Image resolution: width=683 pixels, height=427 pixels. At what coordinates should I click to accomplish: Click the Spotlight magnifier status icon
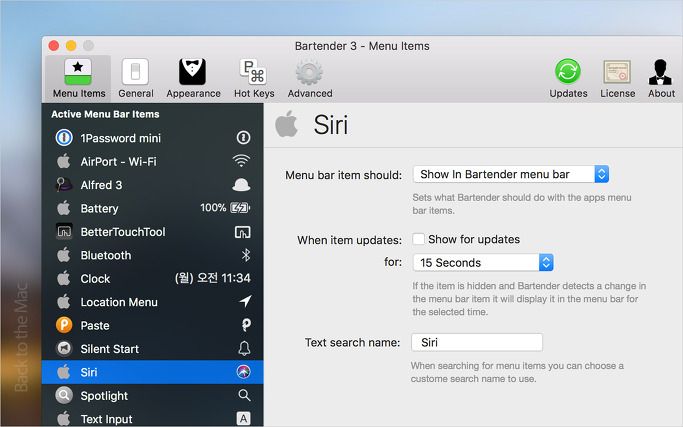pyautogui.click(x=244, y=395)
